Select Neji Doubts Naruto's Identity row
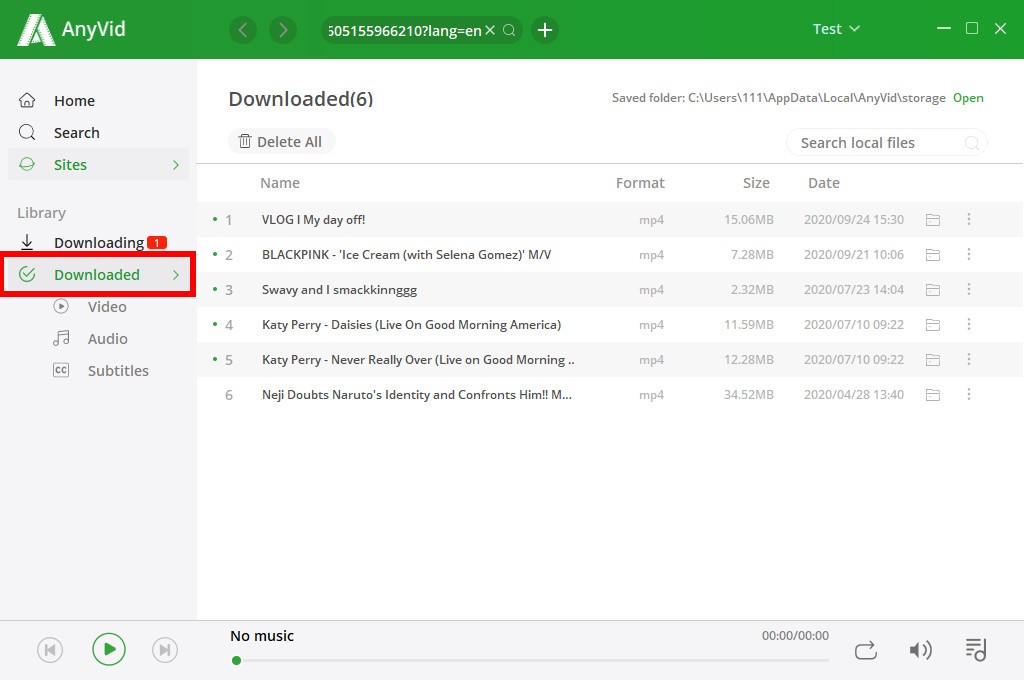The image size is (1024, 680). click(x=609, y=395)
